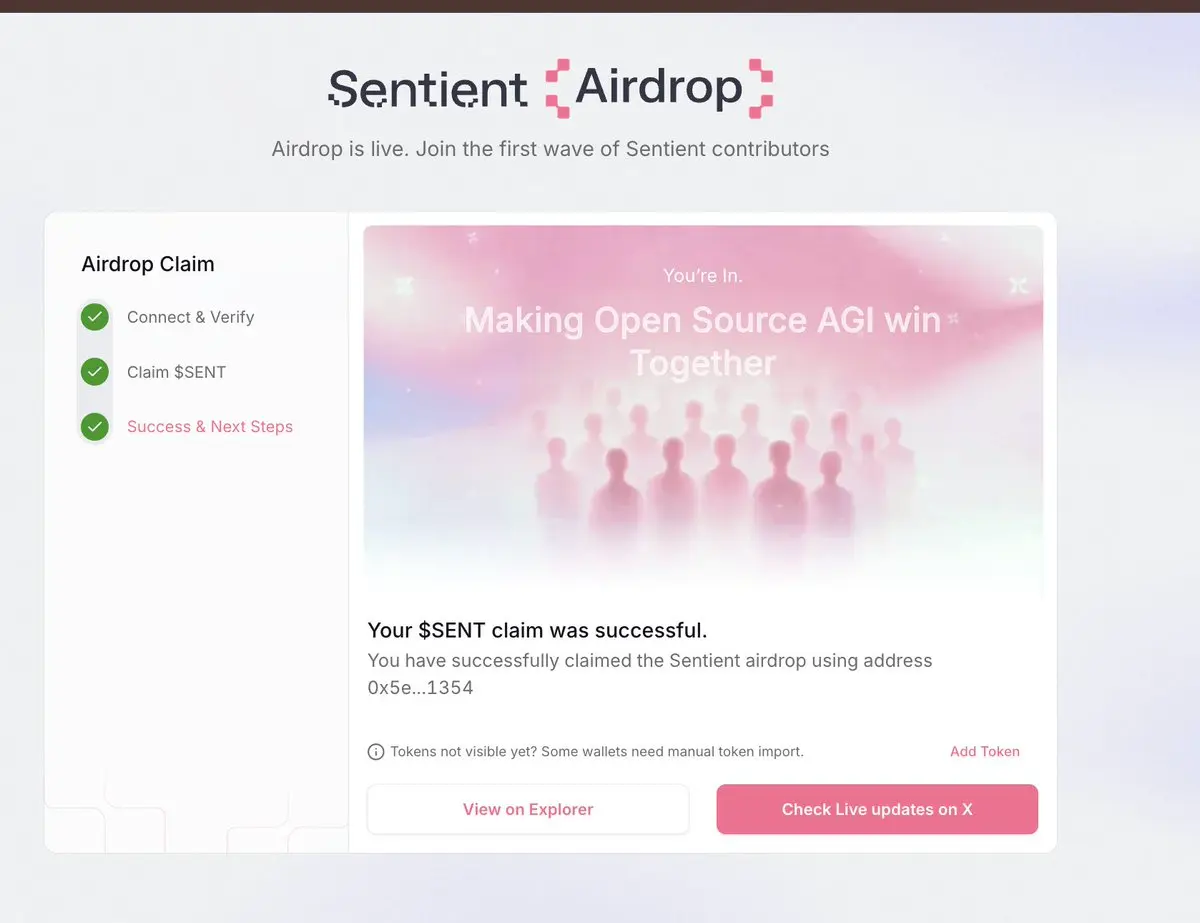Click the pink left bracket beside Airdrop
Image resolution: width=1200 pixels, height=923 pixels.
pos(557,88)
